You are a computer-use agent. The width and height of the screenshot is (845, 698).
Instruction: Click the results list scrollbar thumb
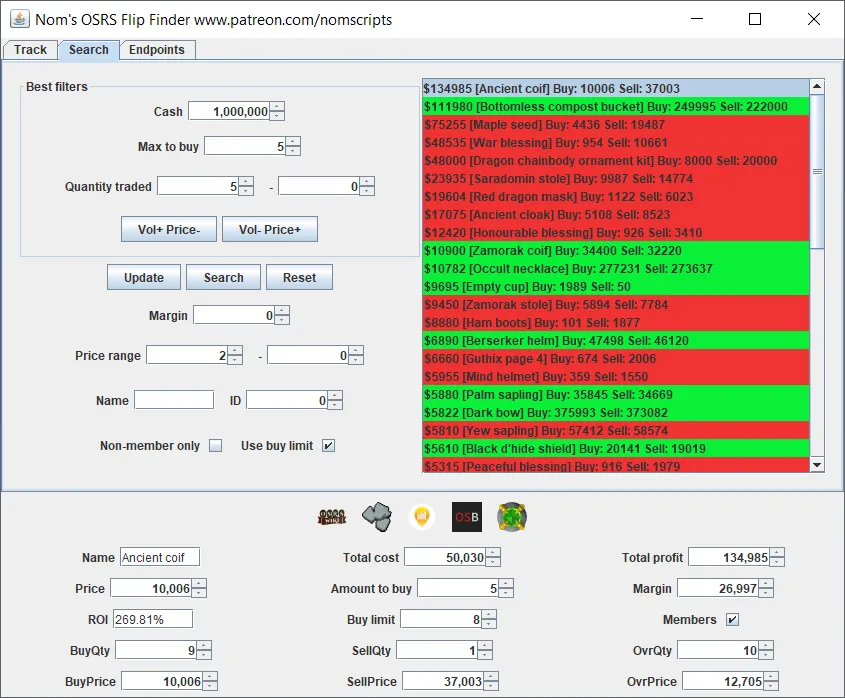pos(818,171)
